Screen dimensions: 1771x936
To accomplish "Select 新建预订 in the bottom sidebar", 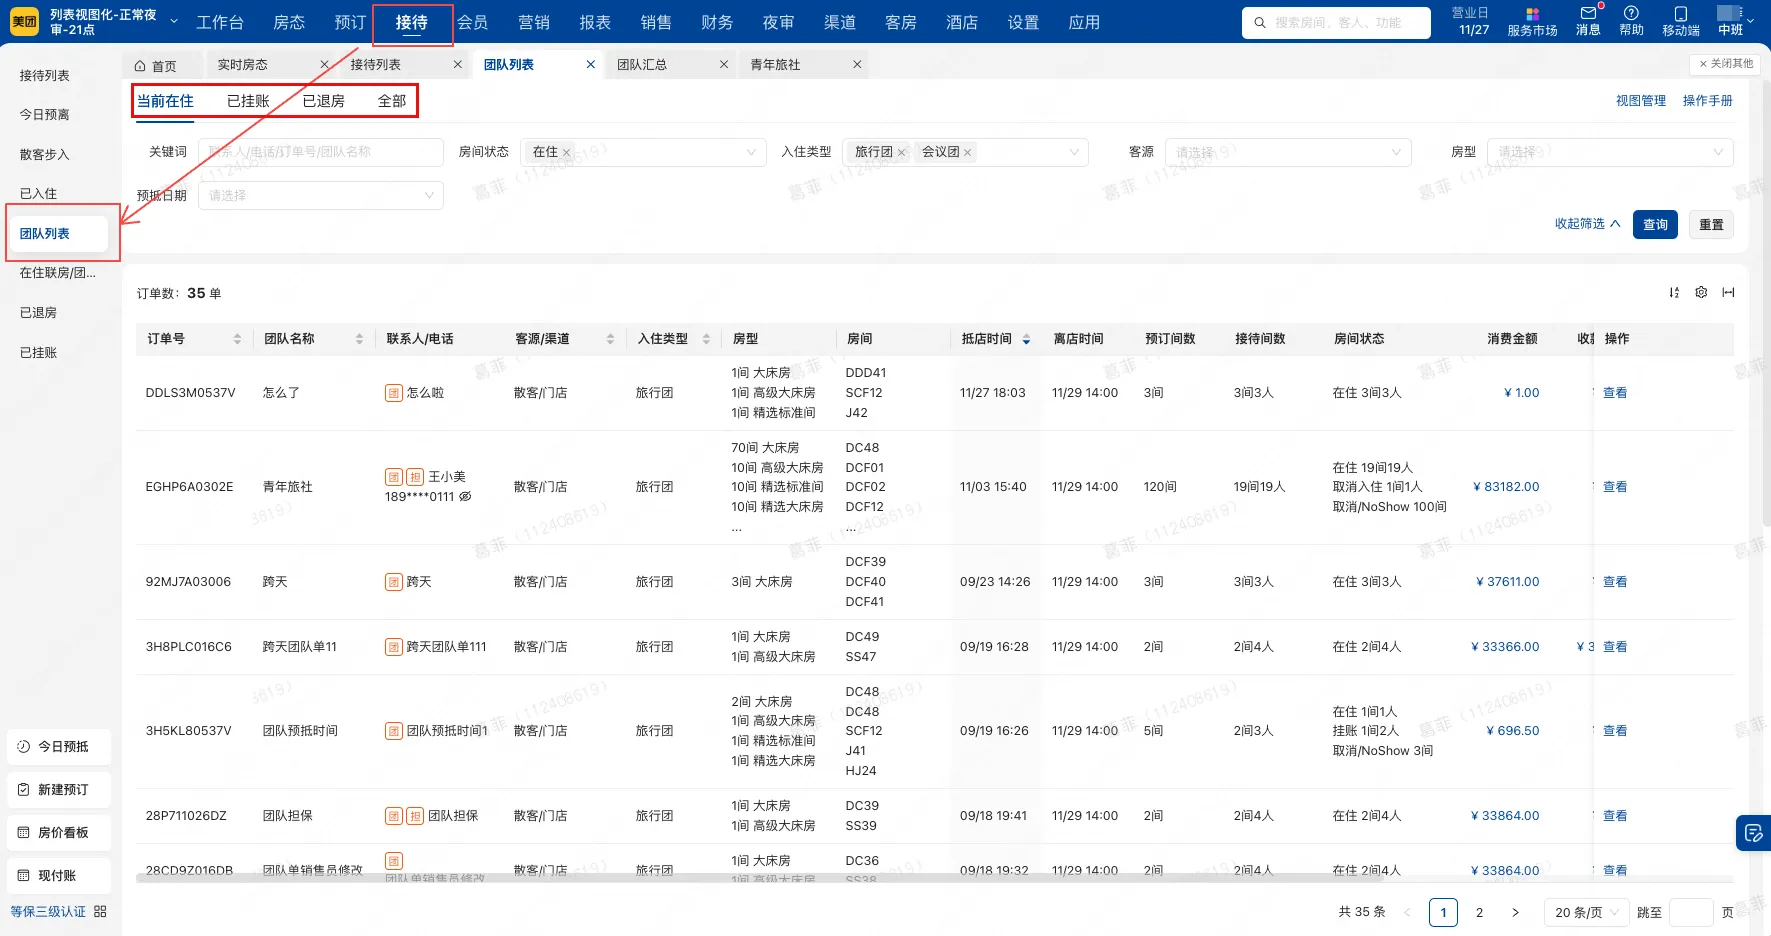I will coord(58,789).
